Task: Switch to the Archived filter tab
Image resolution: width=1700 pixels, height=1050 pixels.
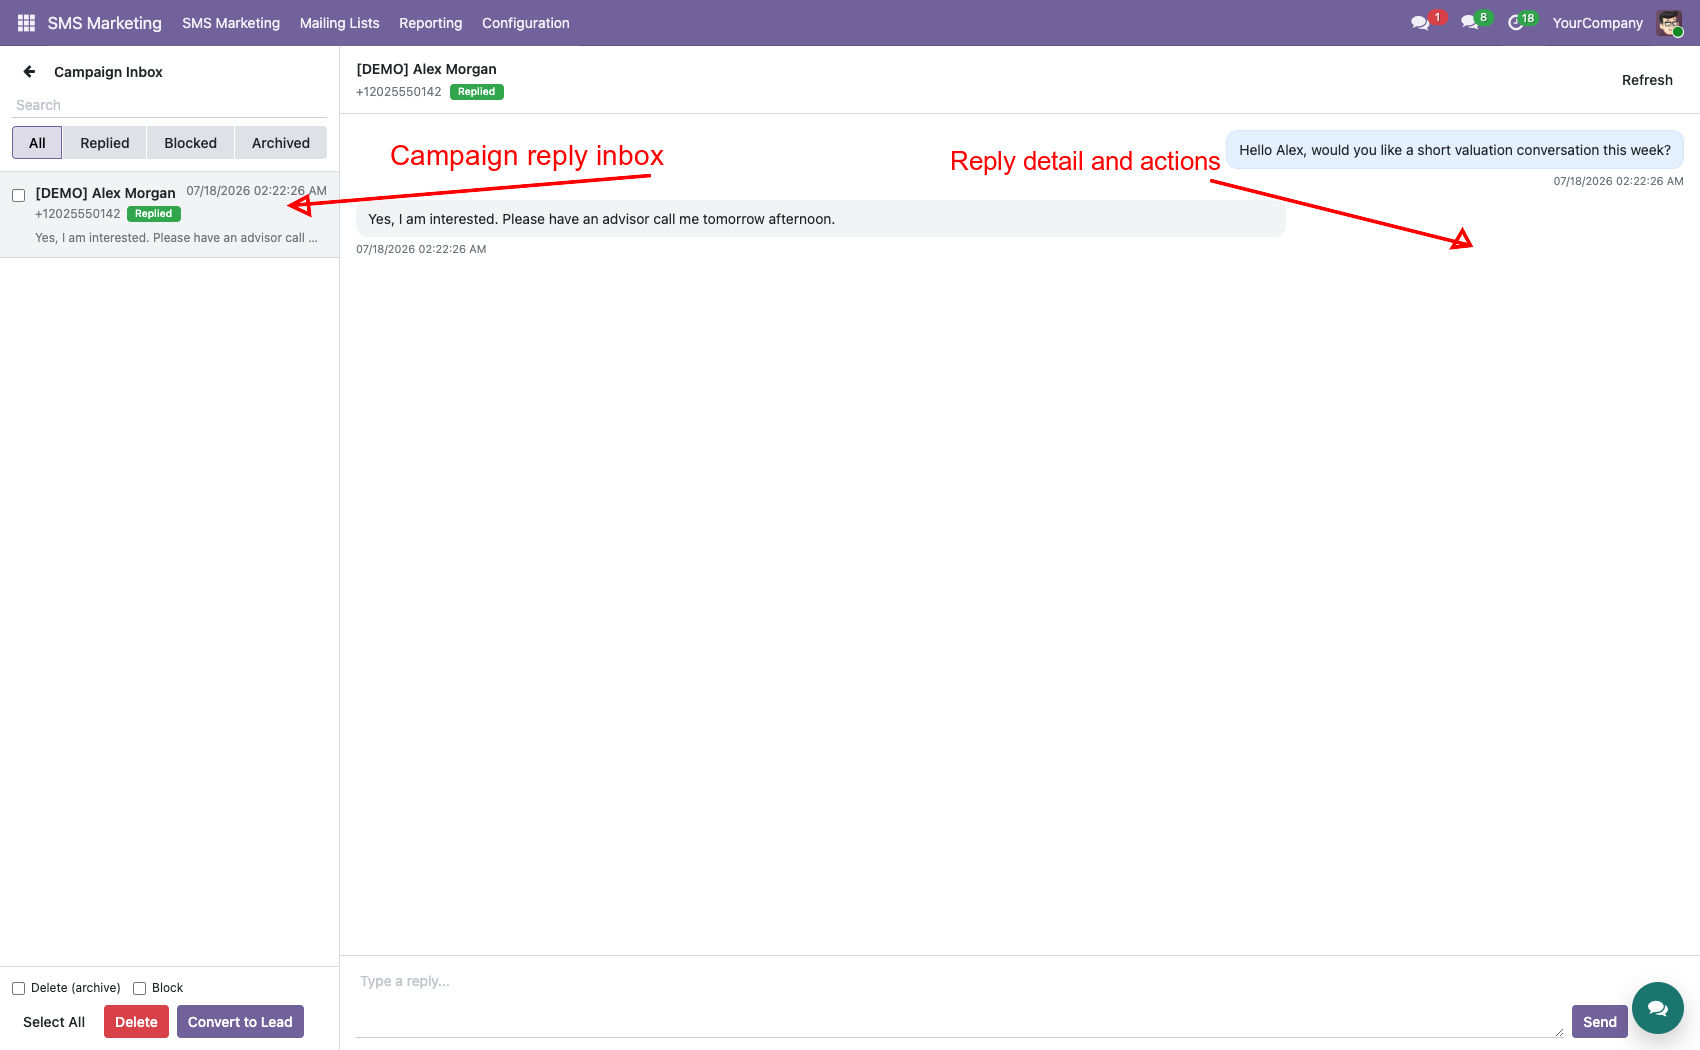Action: click(281, 143)
